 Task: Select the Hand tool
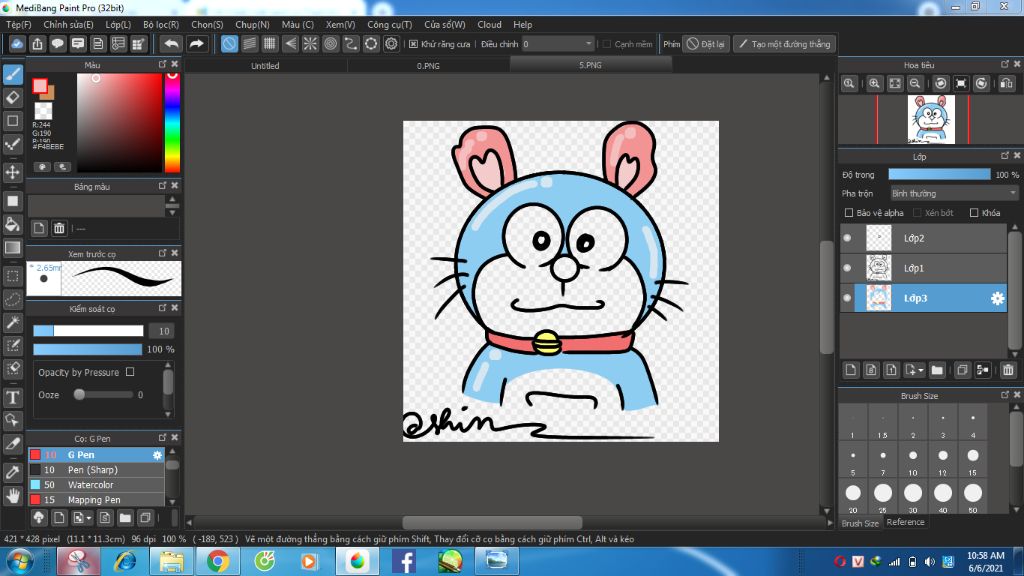(x=13, y=496)
